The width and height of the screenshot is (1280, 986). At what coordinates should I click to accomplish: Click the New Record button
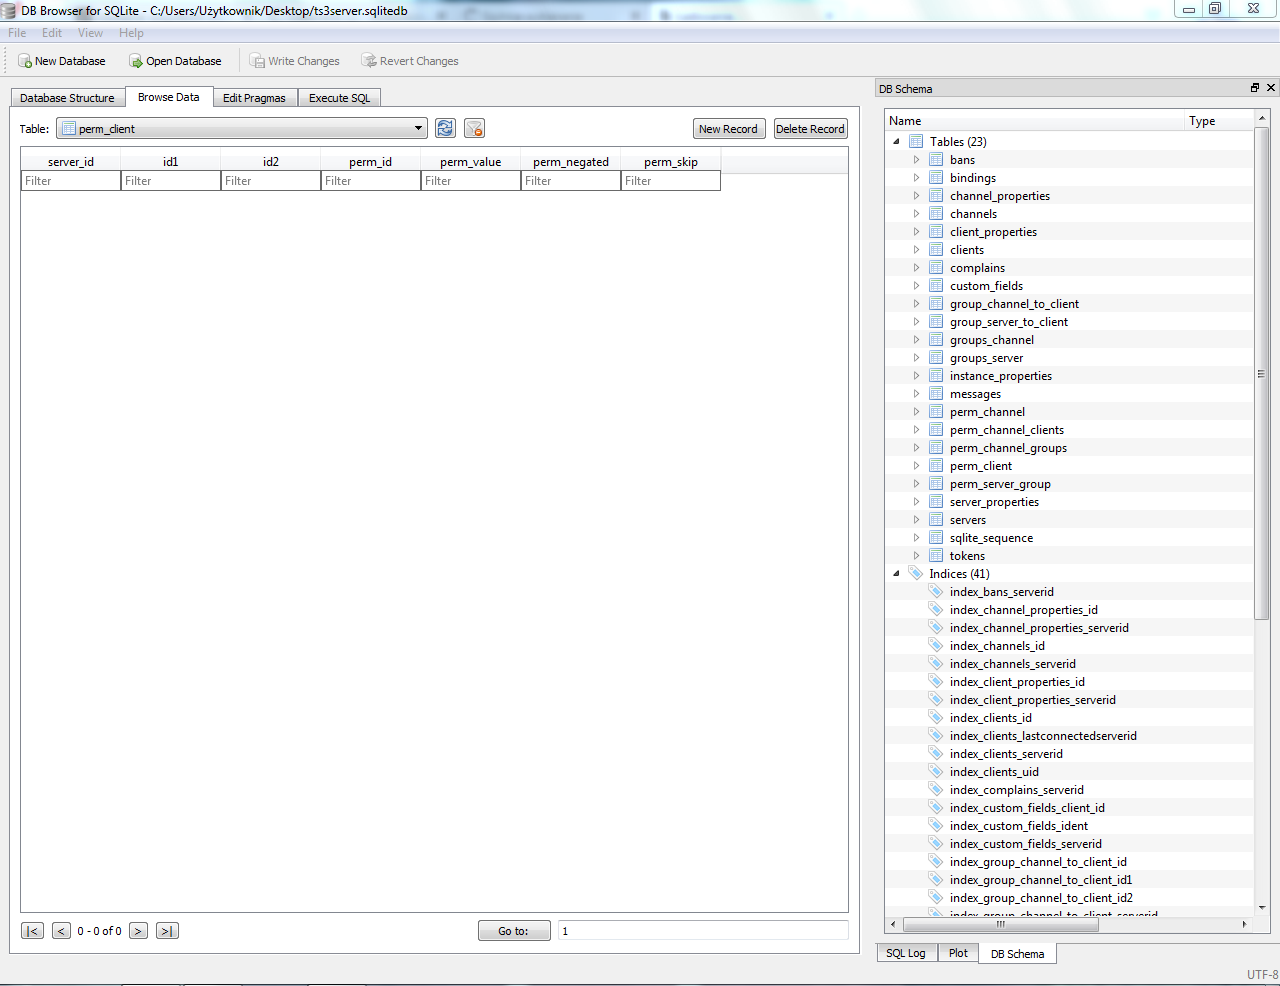pos(728,129)
